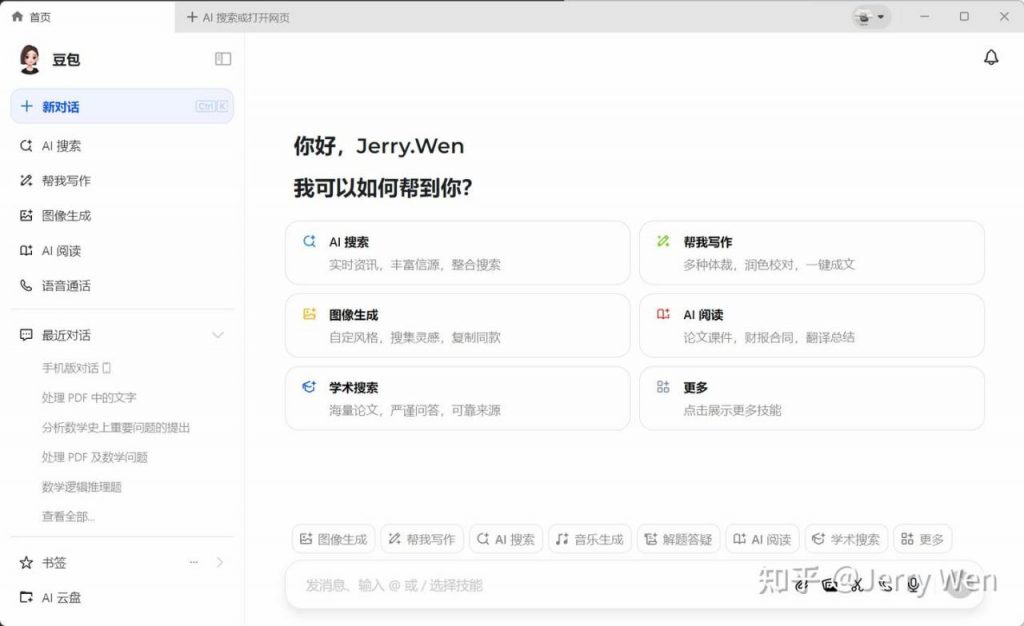Image resolution: width=1024 pixels, height=626 pixels.
Task: Click the image upload icon in input bar
Action: coord(829,585)
